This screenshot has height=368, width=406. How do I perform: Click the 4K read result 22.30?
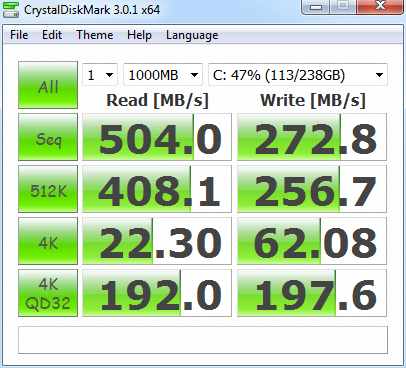pyautogui.click(x=157, y=241)
